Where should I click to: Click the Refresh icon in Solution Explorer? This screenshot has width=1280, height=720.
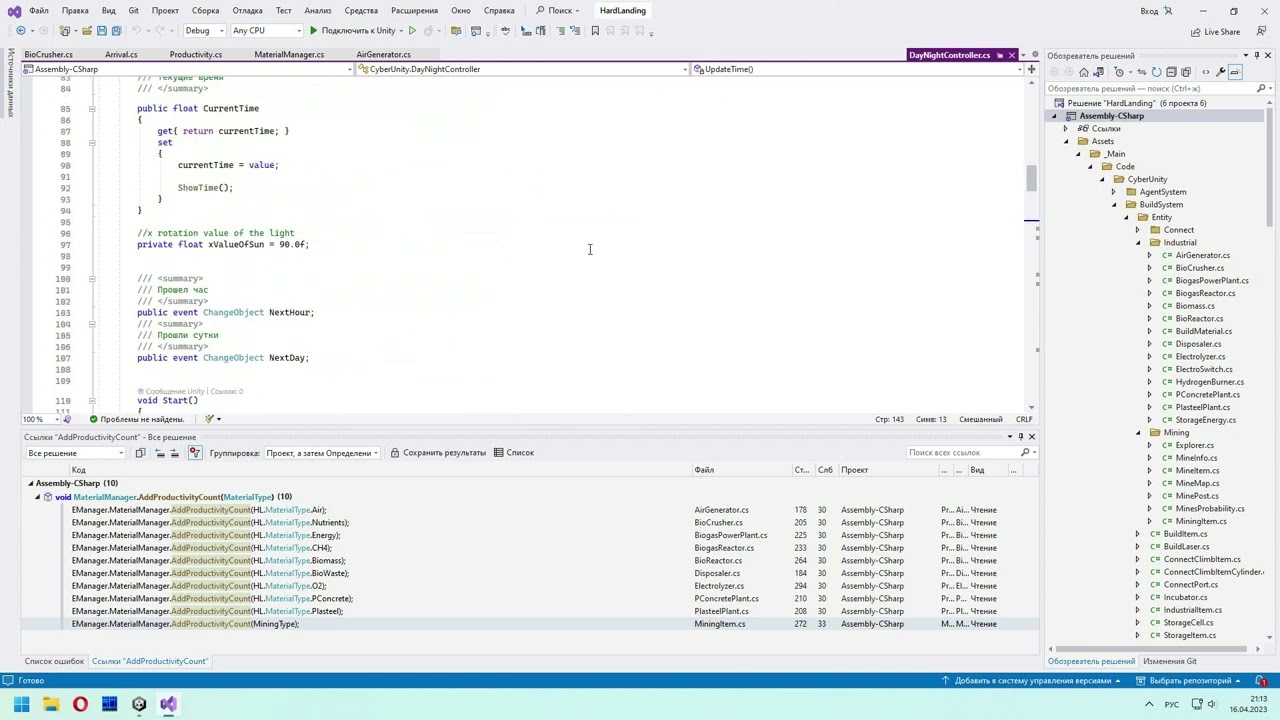click(x=1156, y=72)
